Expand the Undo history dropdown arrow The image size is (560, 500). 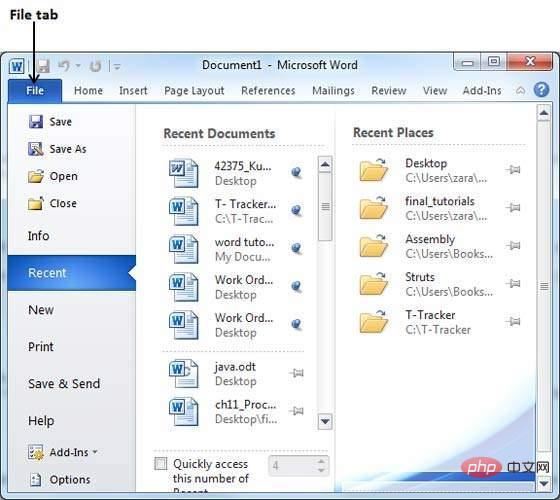tap(78, 66)
